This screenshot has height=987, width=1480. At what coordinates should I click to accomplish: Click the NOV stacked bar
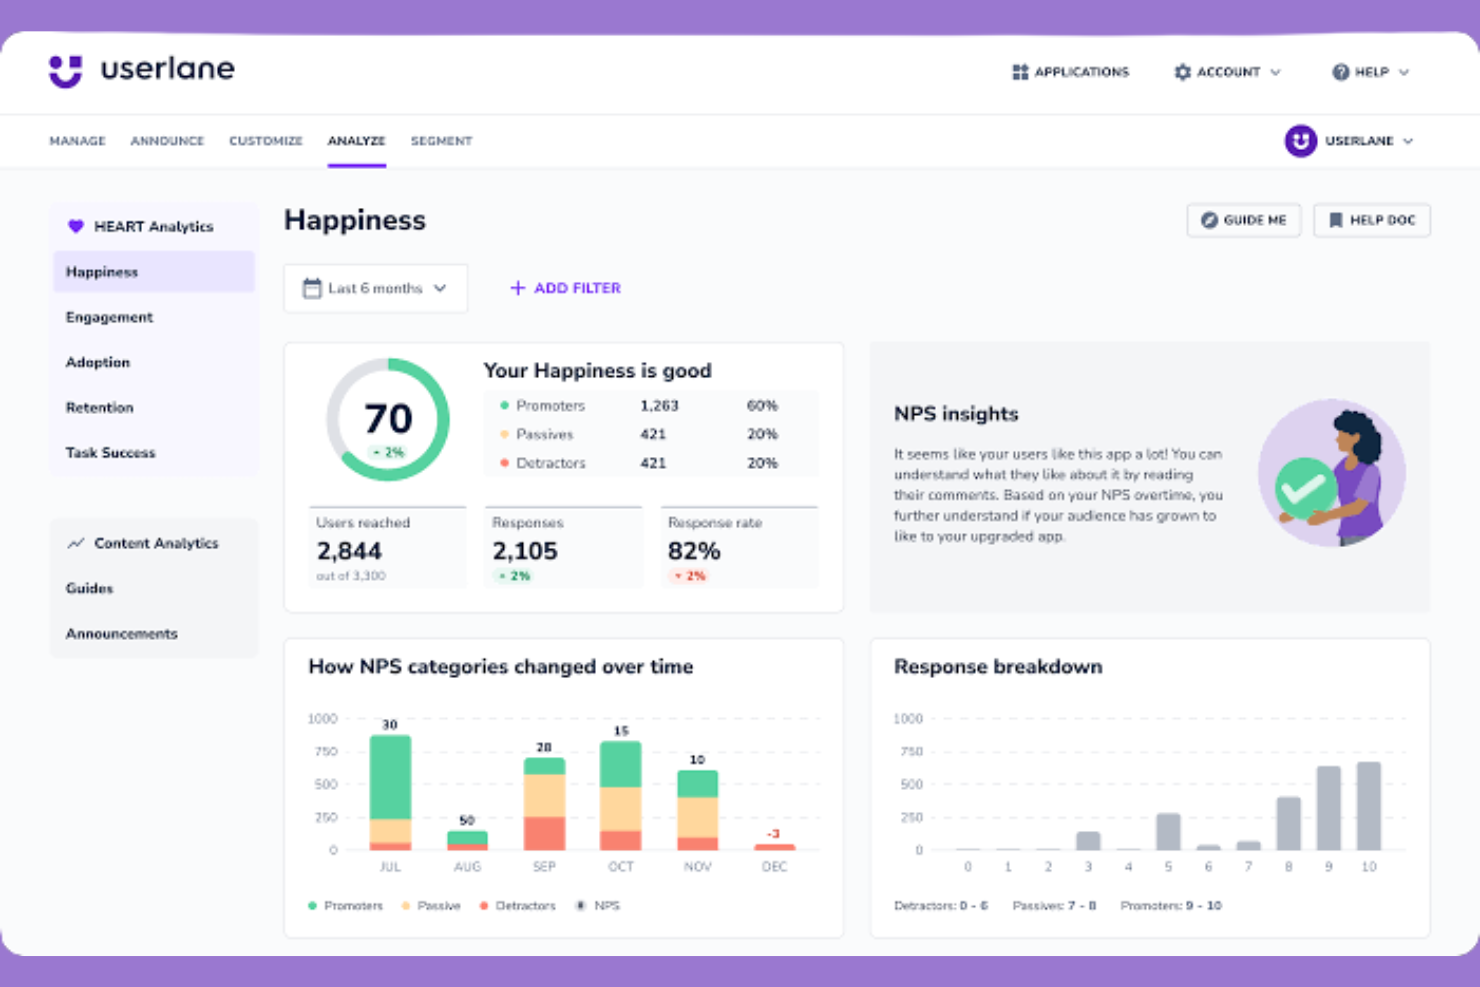tap(697, 810)
